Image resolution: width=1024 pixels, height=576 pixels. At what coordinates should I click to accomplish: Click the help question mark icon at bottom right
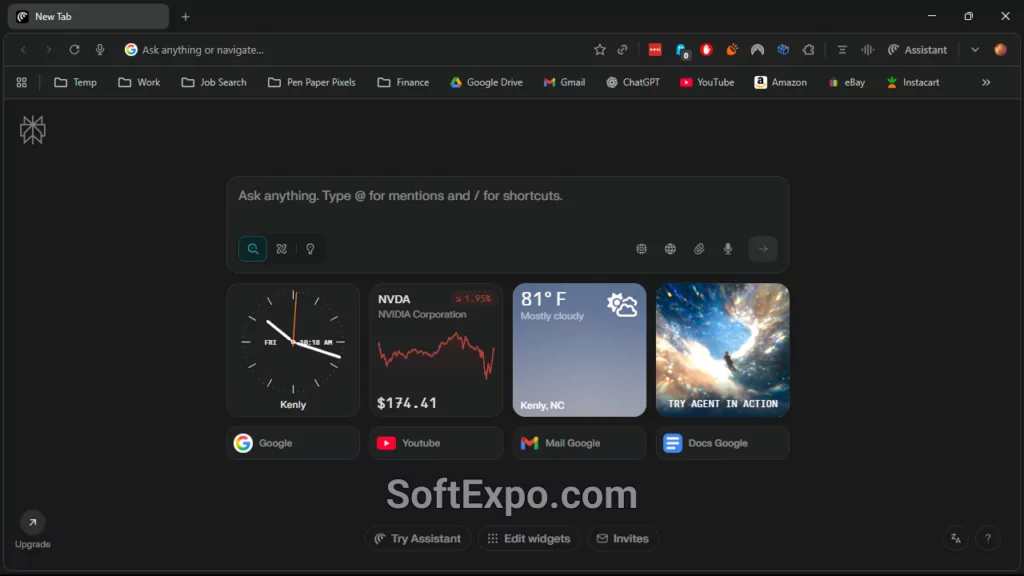pos(988,538)
